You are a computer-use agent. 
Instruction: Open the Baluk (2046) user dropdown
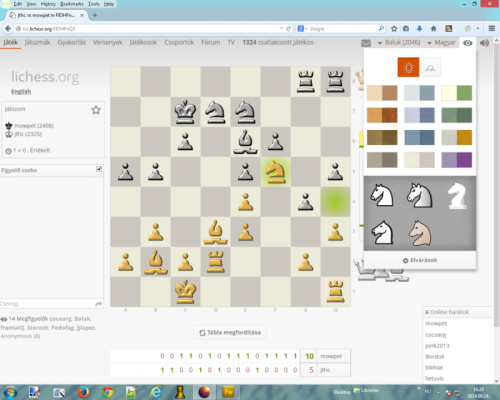coord(399,43)
